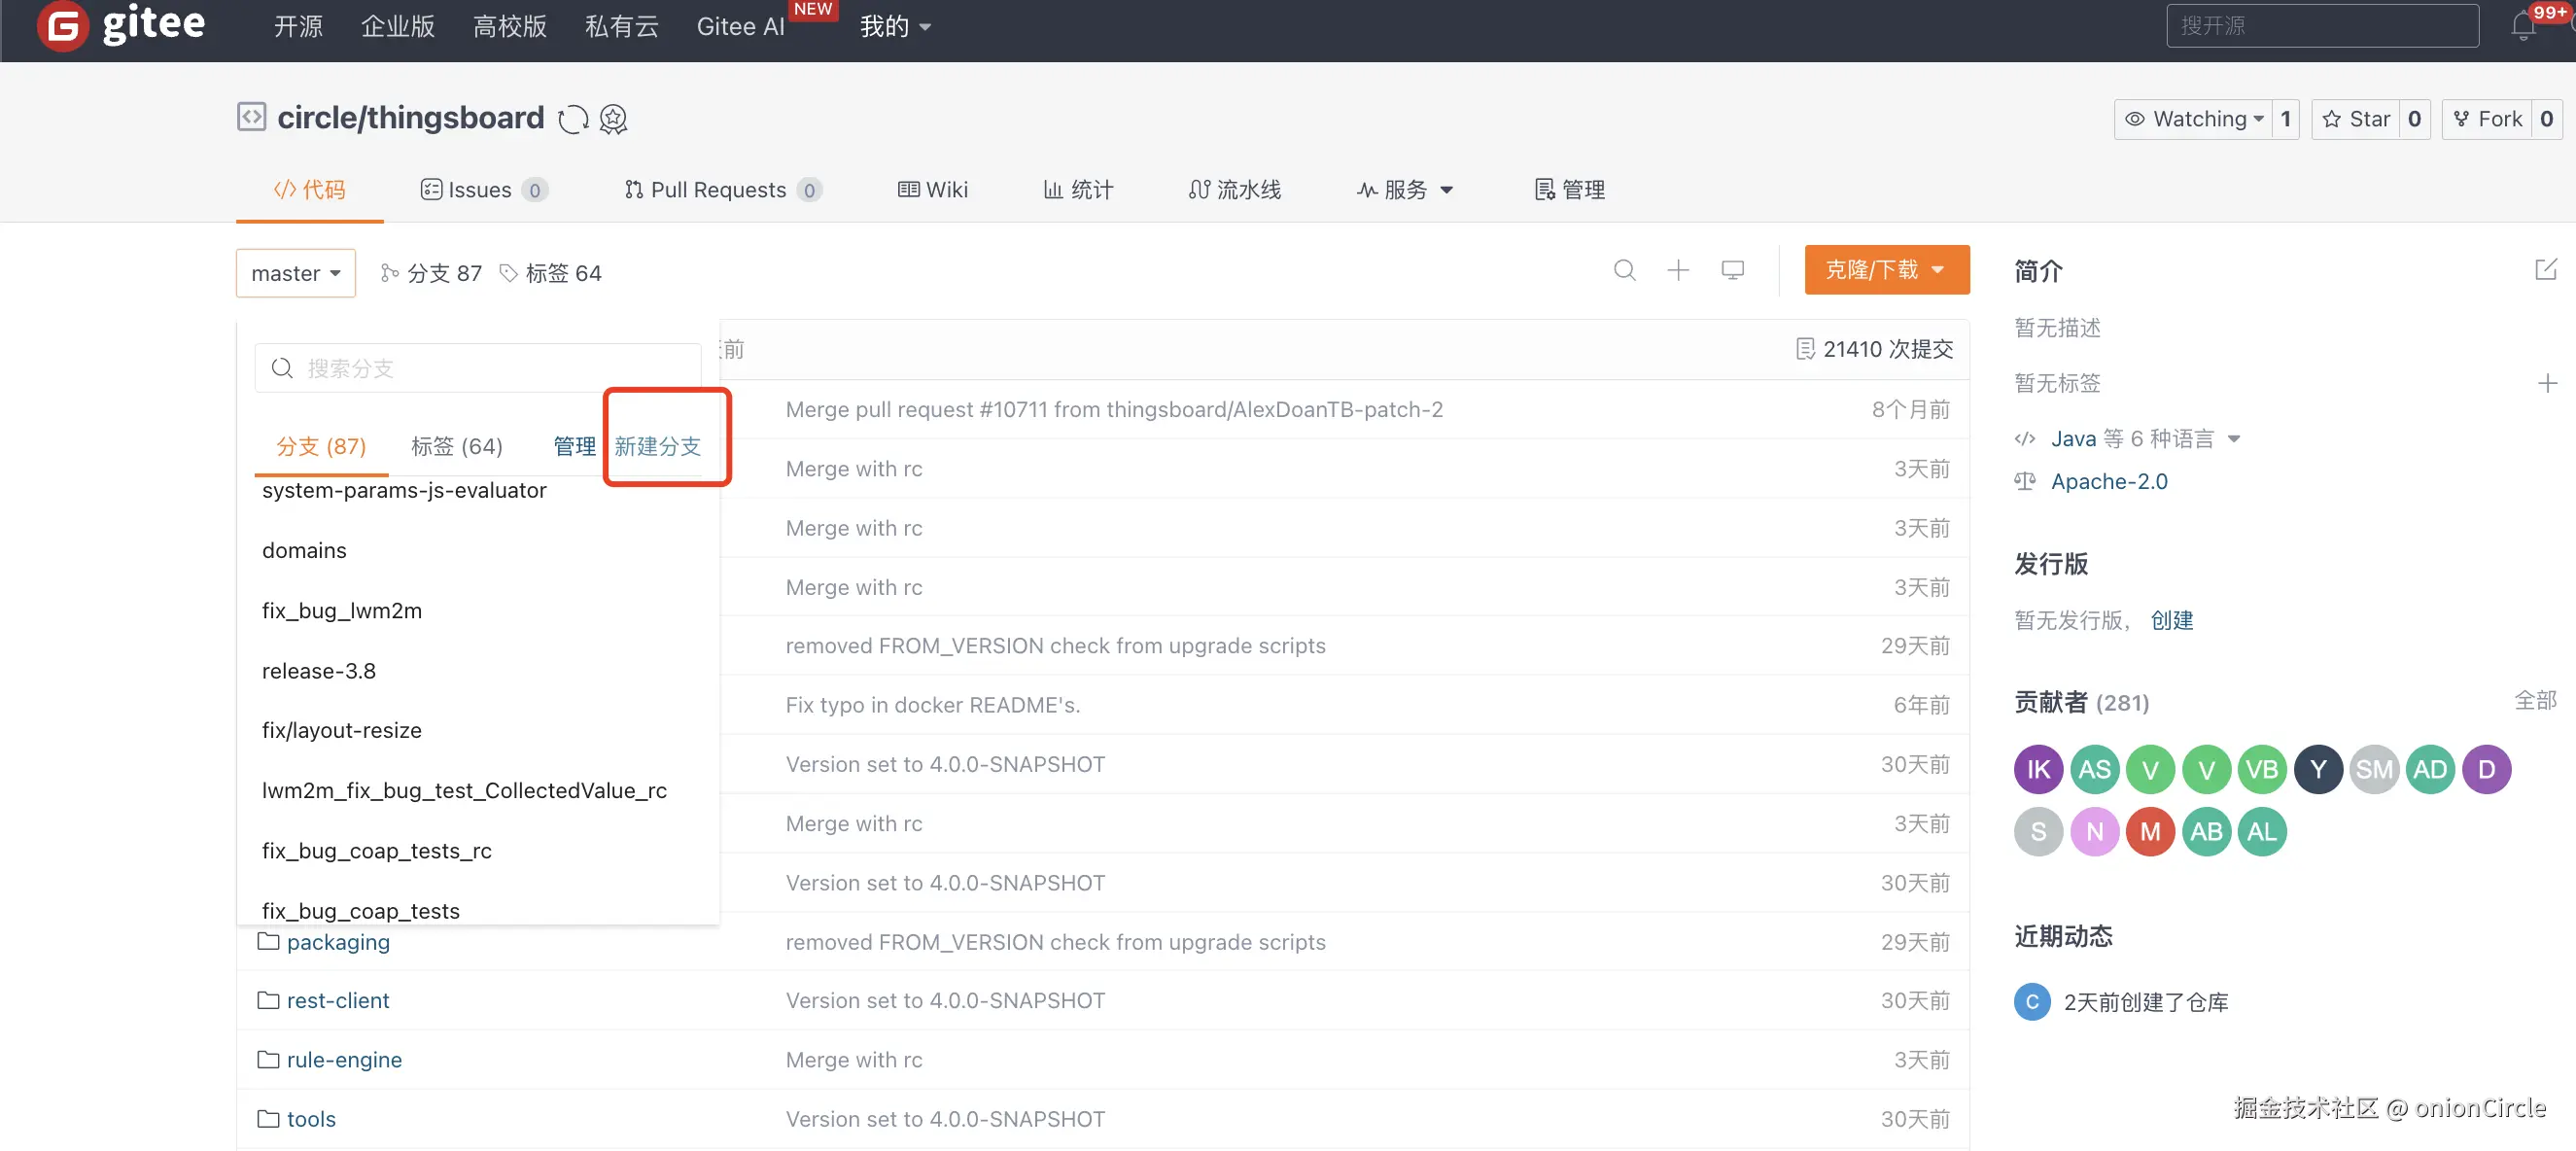Click the 创建 release link
Viewport: 2576px width, 1151px height.
coord(2171,620)
